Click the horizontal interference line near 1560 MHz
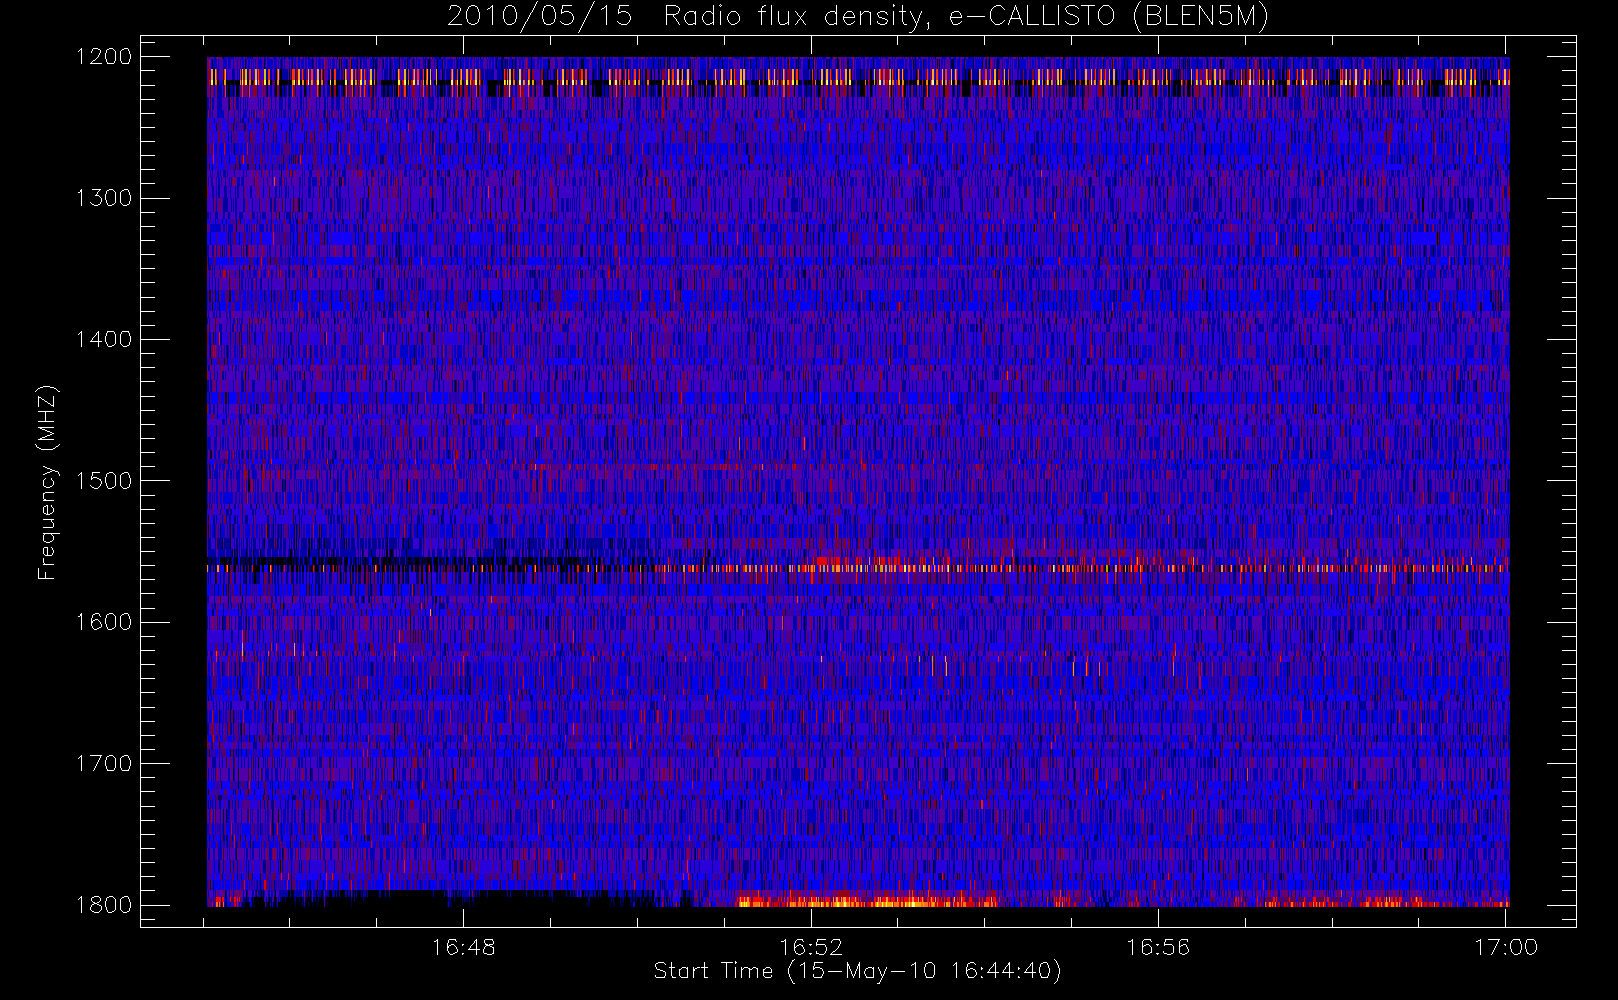Screen dimensions: 1618x1000 858,568
